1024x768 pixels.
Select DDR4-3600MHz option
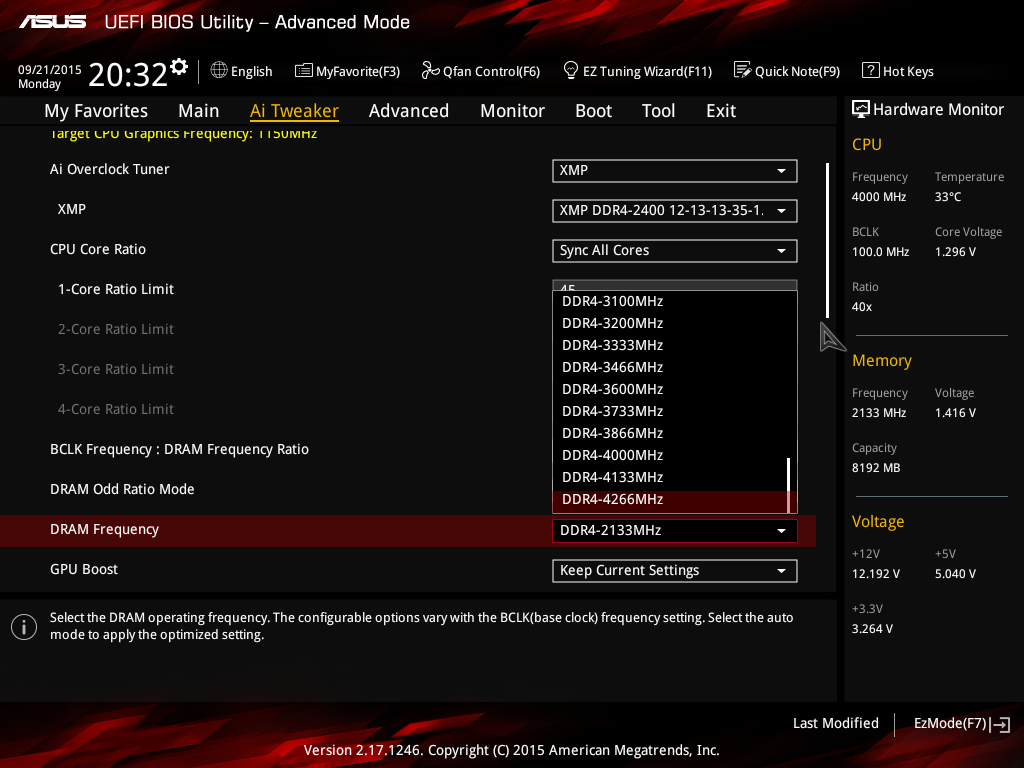[x=670, y=389]
